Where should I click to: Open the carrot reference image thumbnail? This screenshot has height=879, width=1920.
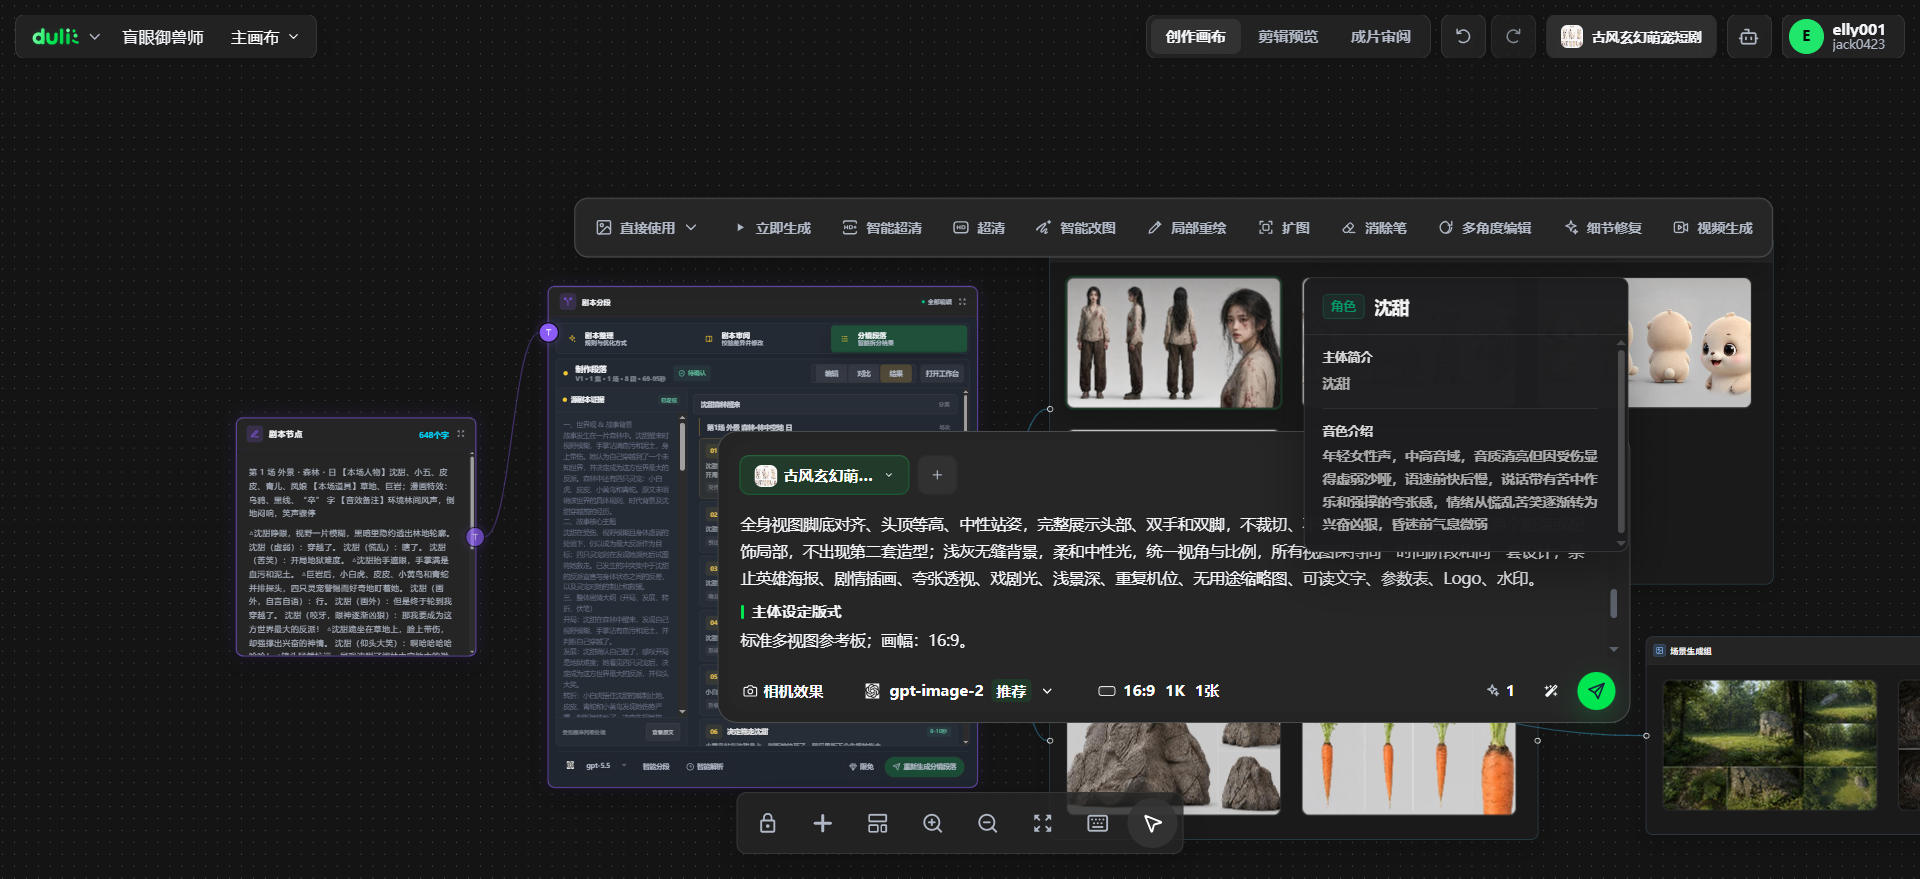tap(1408, 768)
